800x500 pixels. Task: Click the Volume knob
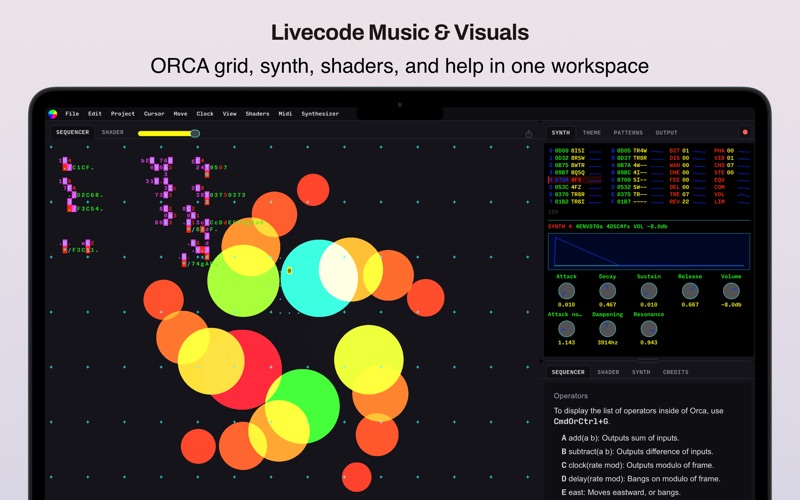coord(731,291)
